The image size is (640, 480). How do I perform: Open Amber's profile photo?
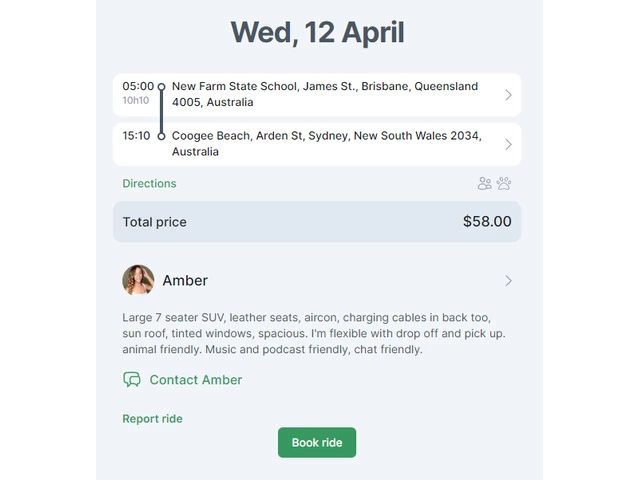click(138, 280)
